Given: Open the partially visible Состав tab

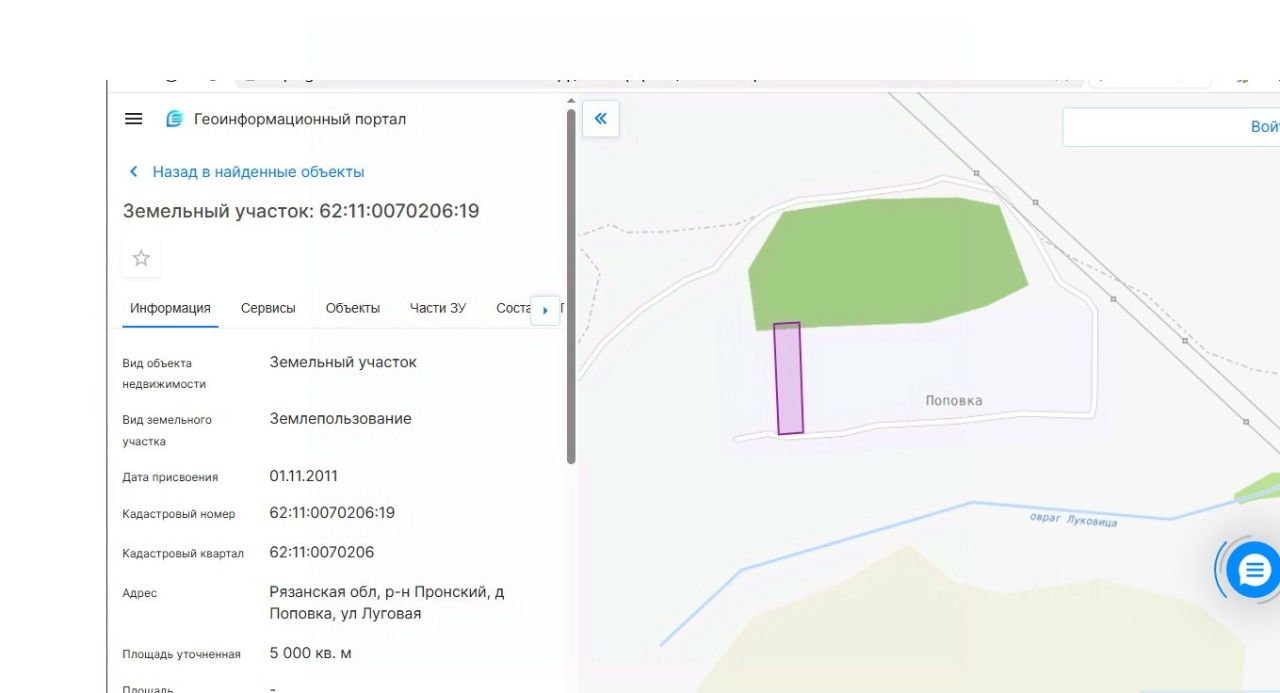Looking at the screenshot, I should pos(513,308).
